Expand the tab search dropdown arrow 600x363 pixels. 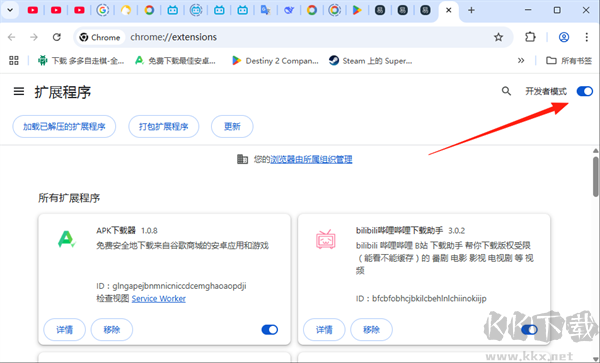[x=10, y=10]
